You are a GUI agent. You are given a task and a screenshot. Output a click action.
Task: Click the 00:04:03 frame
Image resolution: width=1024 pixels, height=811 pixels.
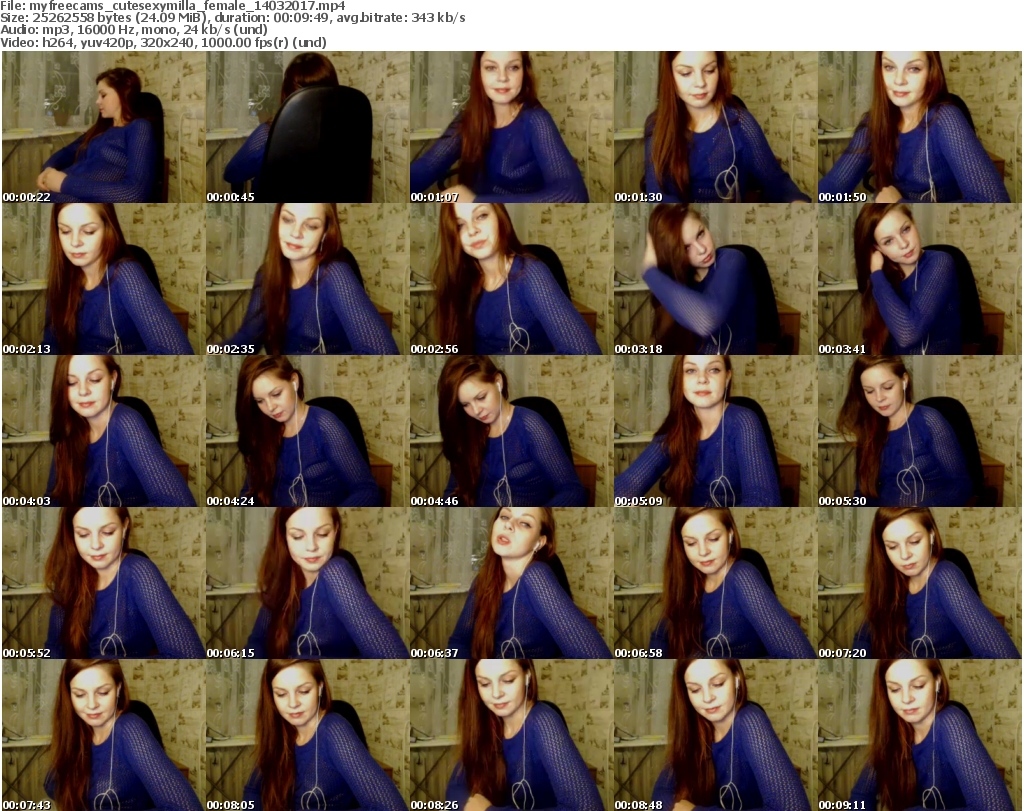(104, 431)
